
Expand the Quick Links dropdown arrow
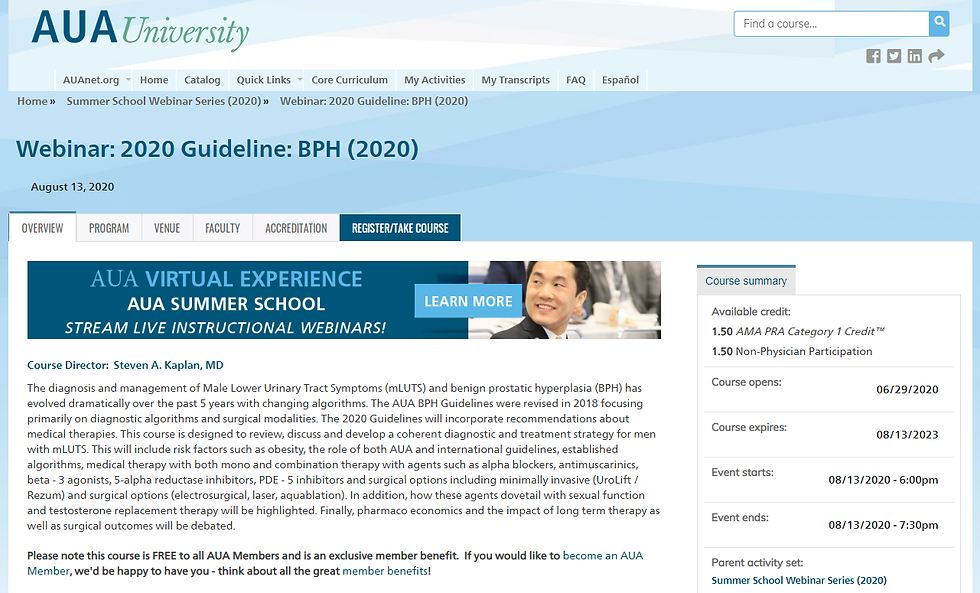(299, 79)
